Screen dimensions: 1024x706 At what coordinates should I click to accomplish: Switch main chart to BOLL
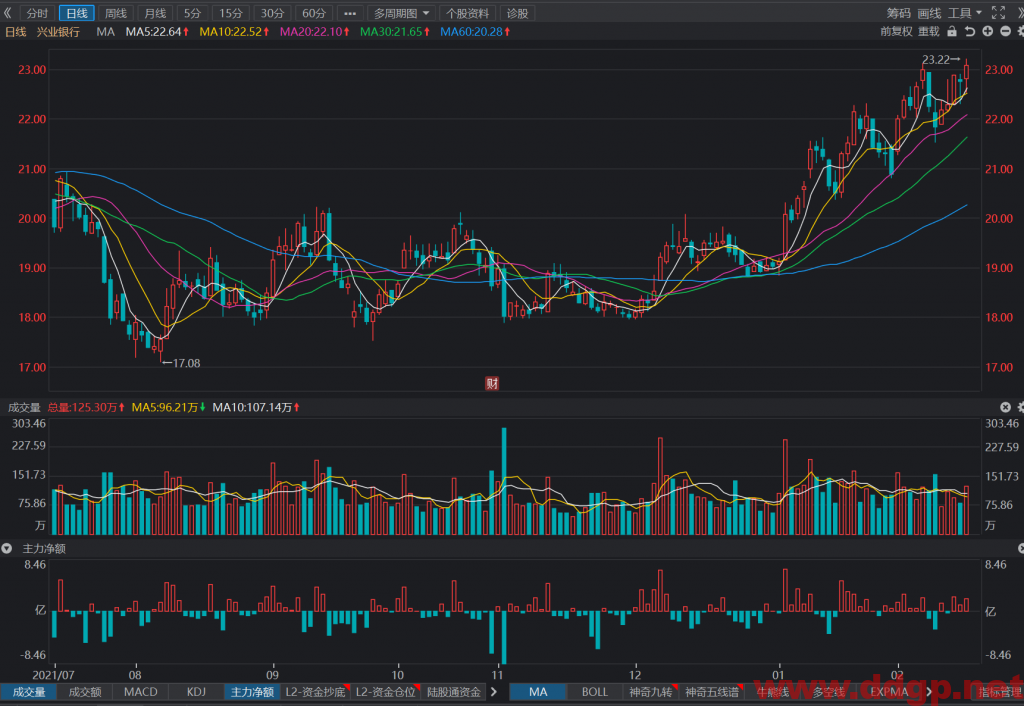(594, 692)
